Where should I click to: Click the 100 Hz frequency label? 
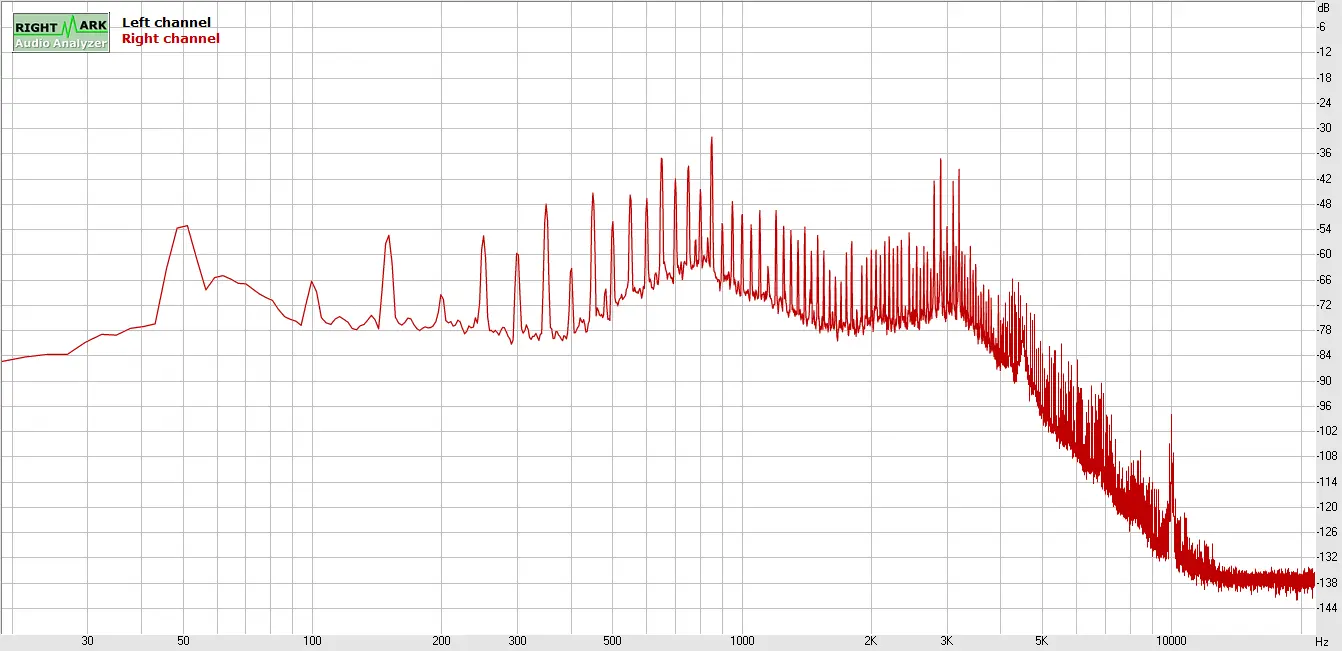pyautogui.click(x=312, y=642)
